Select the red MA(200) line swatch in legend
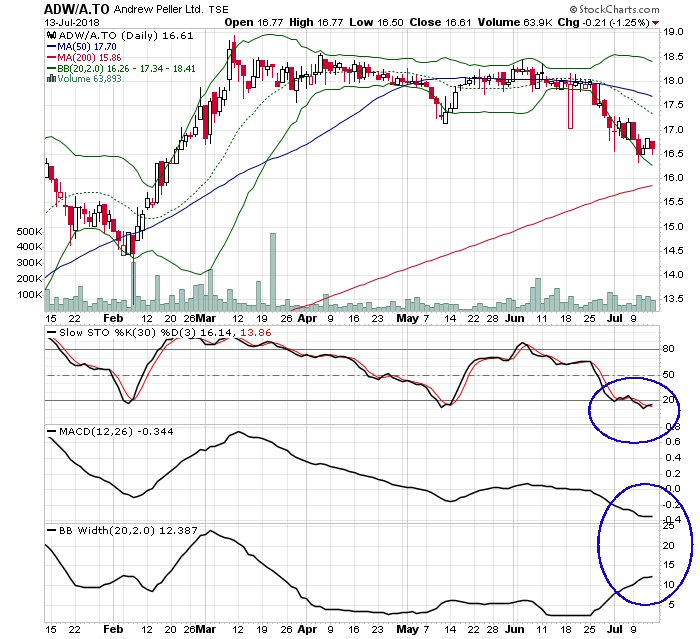The height and width of the screenshot is (639, 700). tap(52, 58)
